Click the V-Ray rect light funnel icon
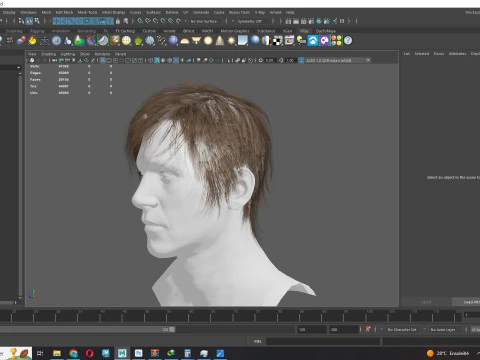 pyautogui.click(x=196, y=41)
